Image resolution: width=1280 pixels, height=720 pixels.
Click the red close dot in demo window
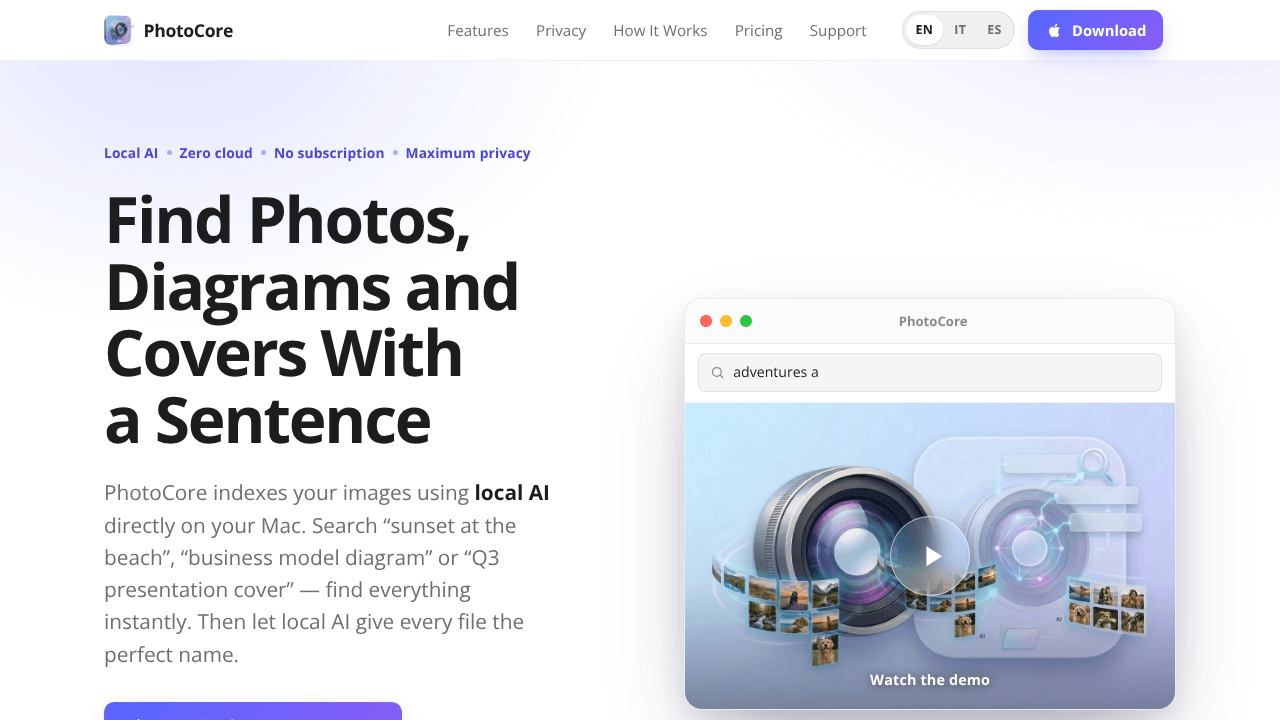coord(706,321)
